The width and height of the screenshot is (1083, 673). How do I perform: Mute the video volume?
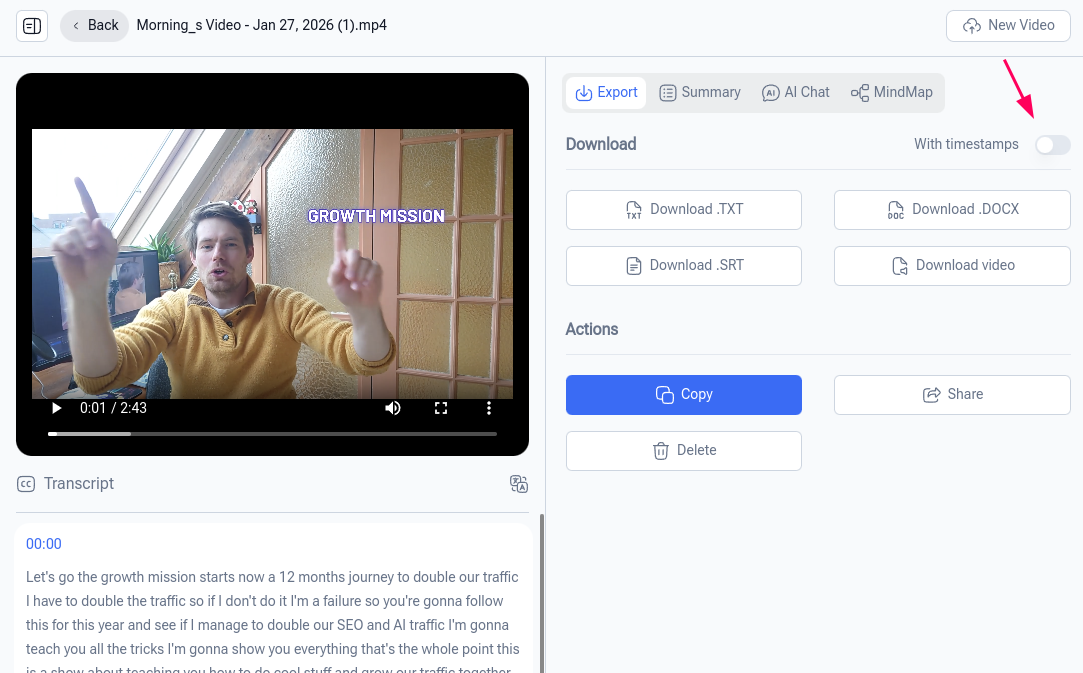pos(393,408)
